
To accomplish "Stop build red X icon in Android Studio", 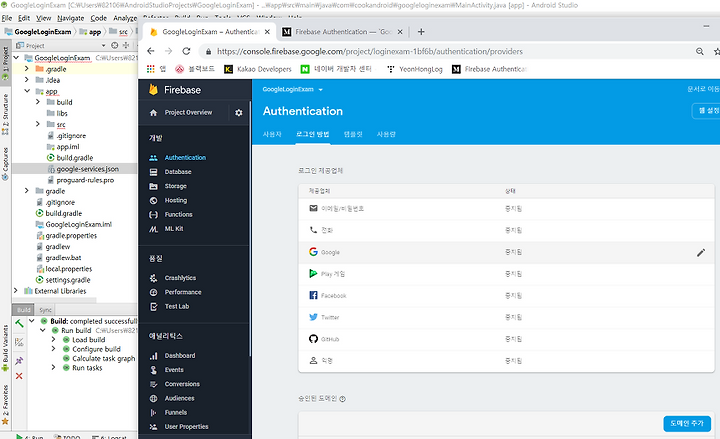I will coord(19,376).
